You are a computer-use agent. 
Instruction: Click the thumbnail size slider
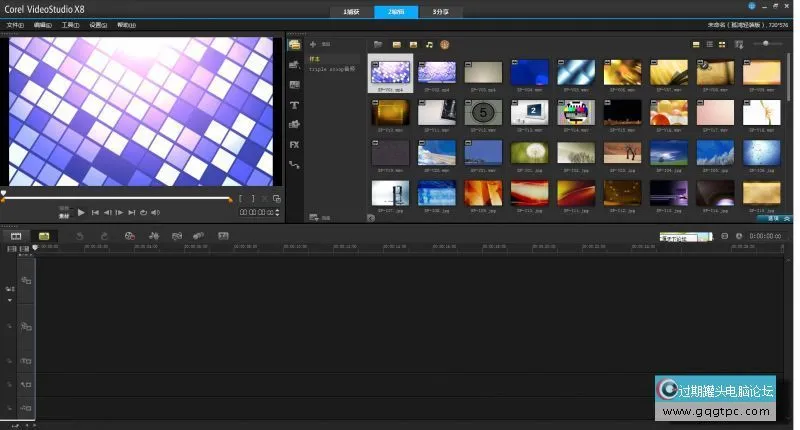pyautogui.click(x=767, y=44)
